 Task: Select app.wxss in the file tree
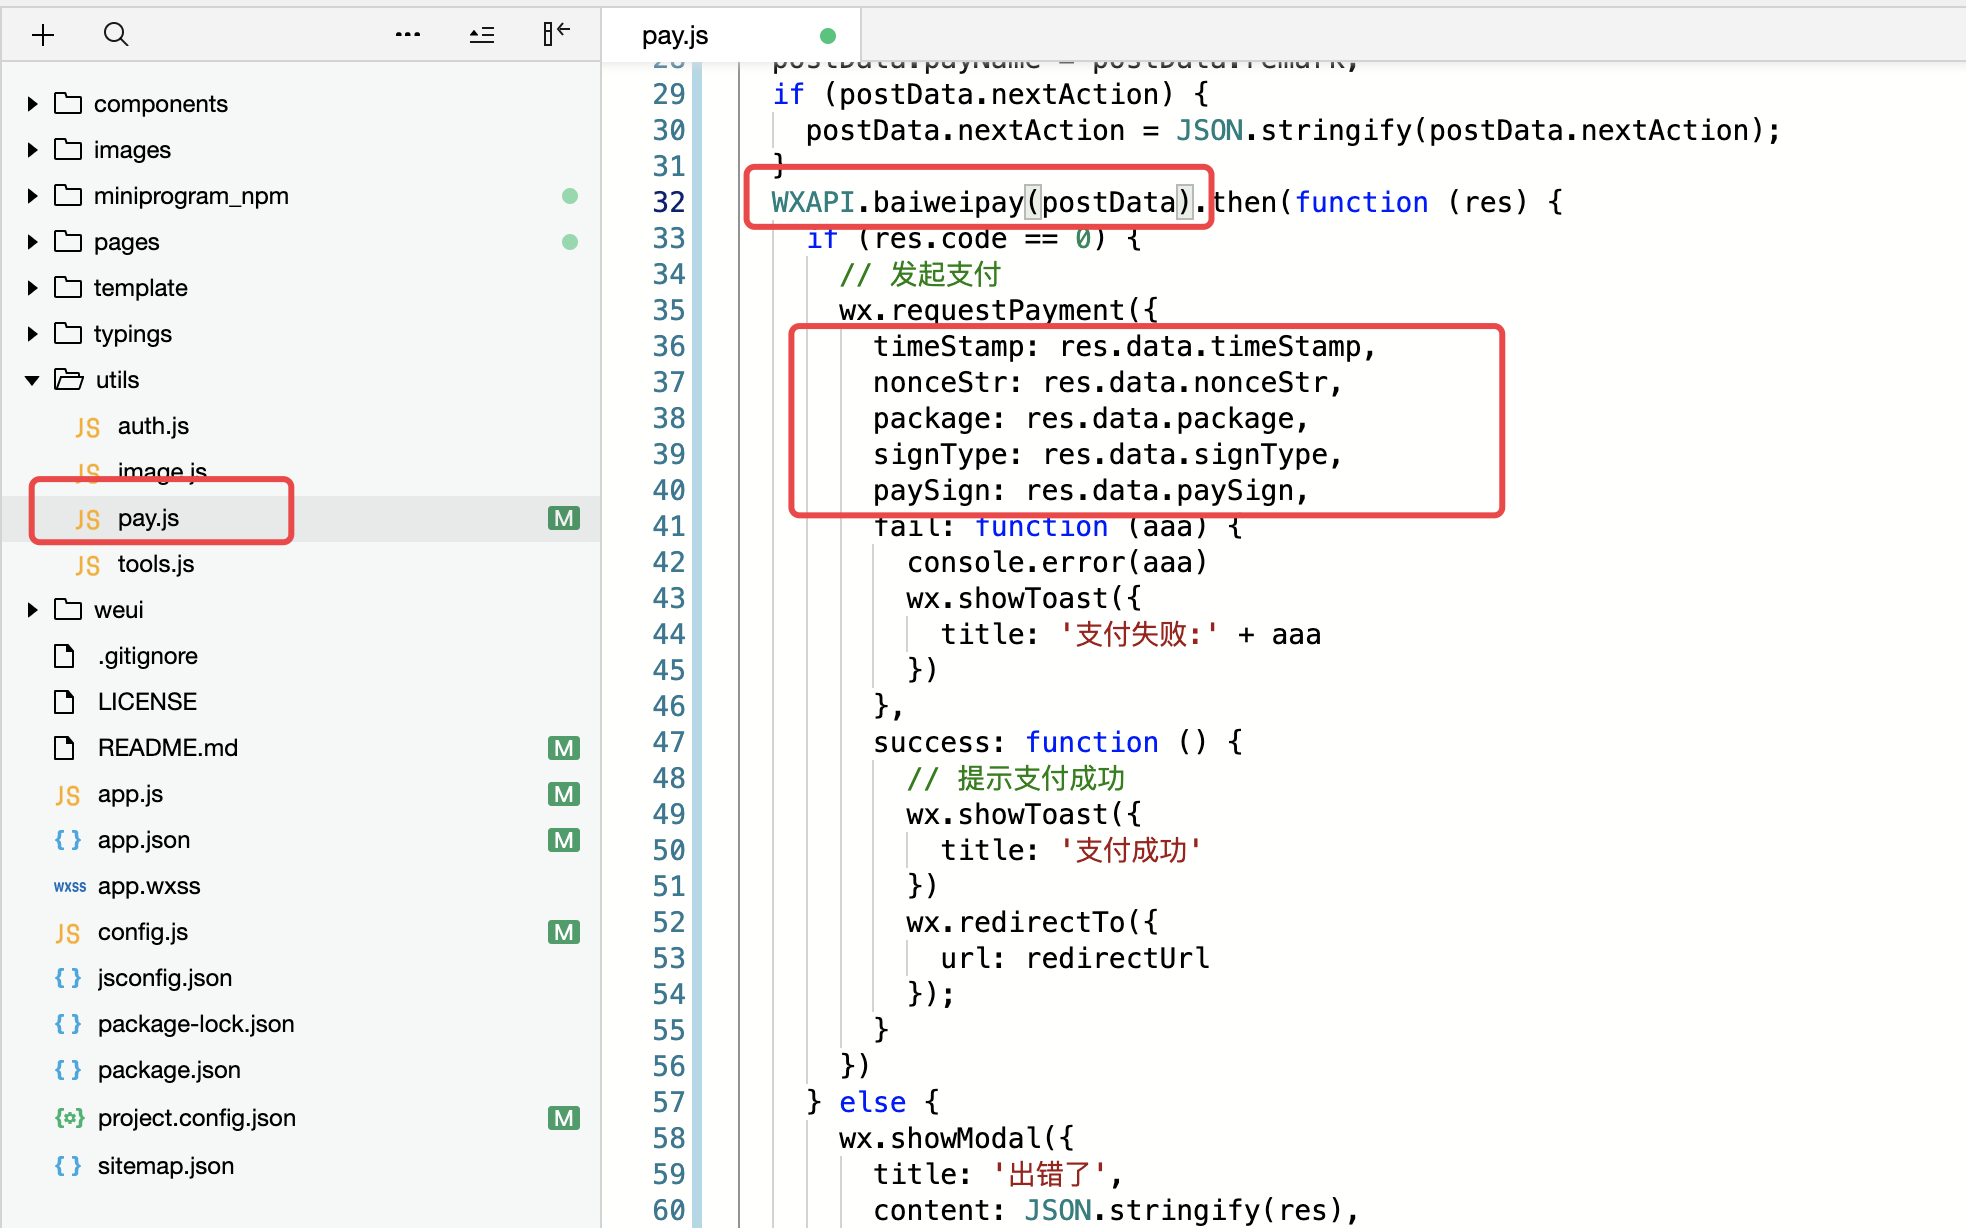click(149, 886)
